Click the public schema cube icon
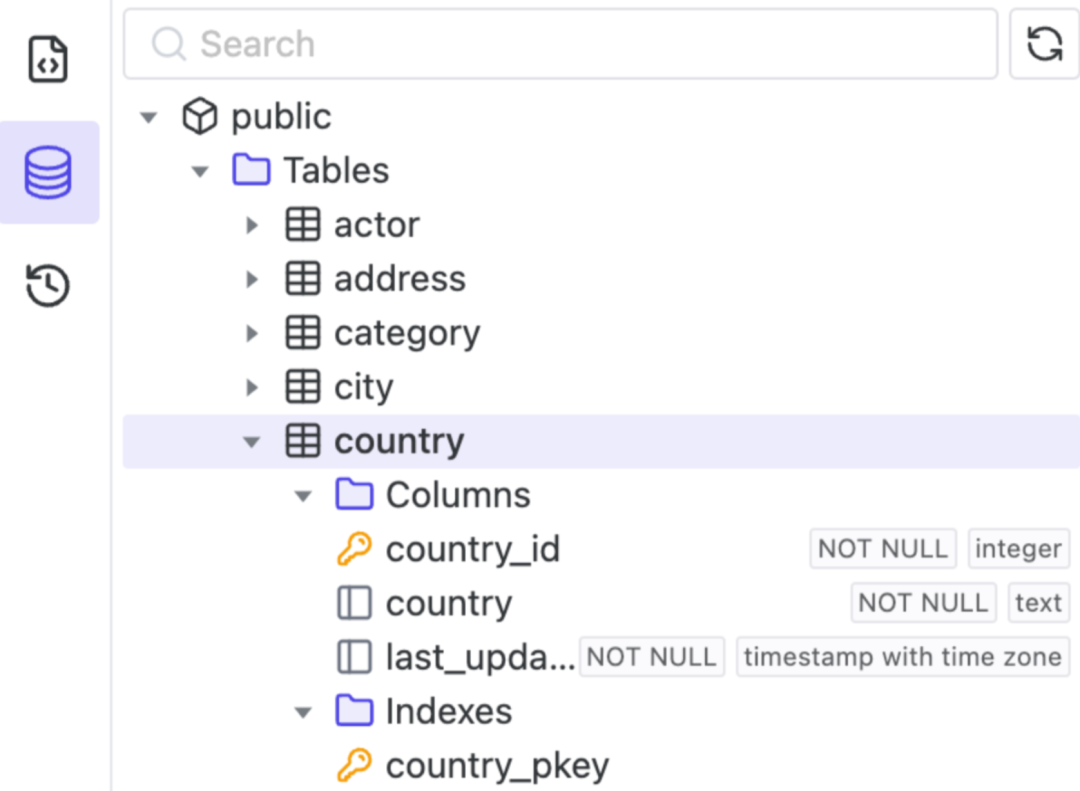 pos(200,116)
